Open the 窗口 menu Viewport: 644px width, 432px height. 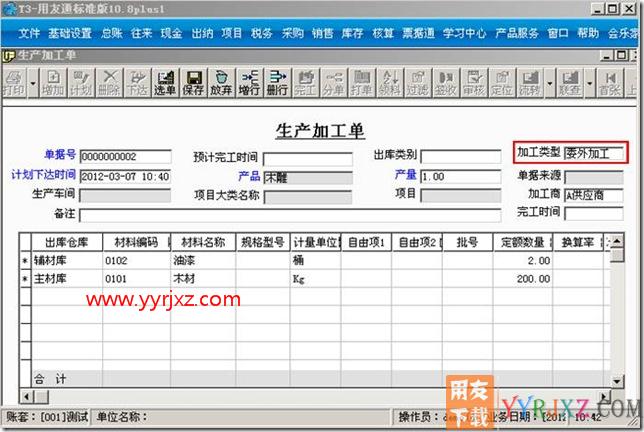[558, 33]
